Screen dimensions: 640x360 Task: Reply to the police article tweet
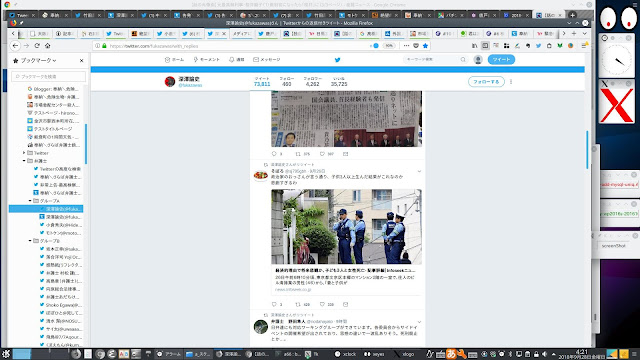click(274, 304)
